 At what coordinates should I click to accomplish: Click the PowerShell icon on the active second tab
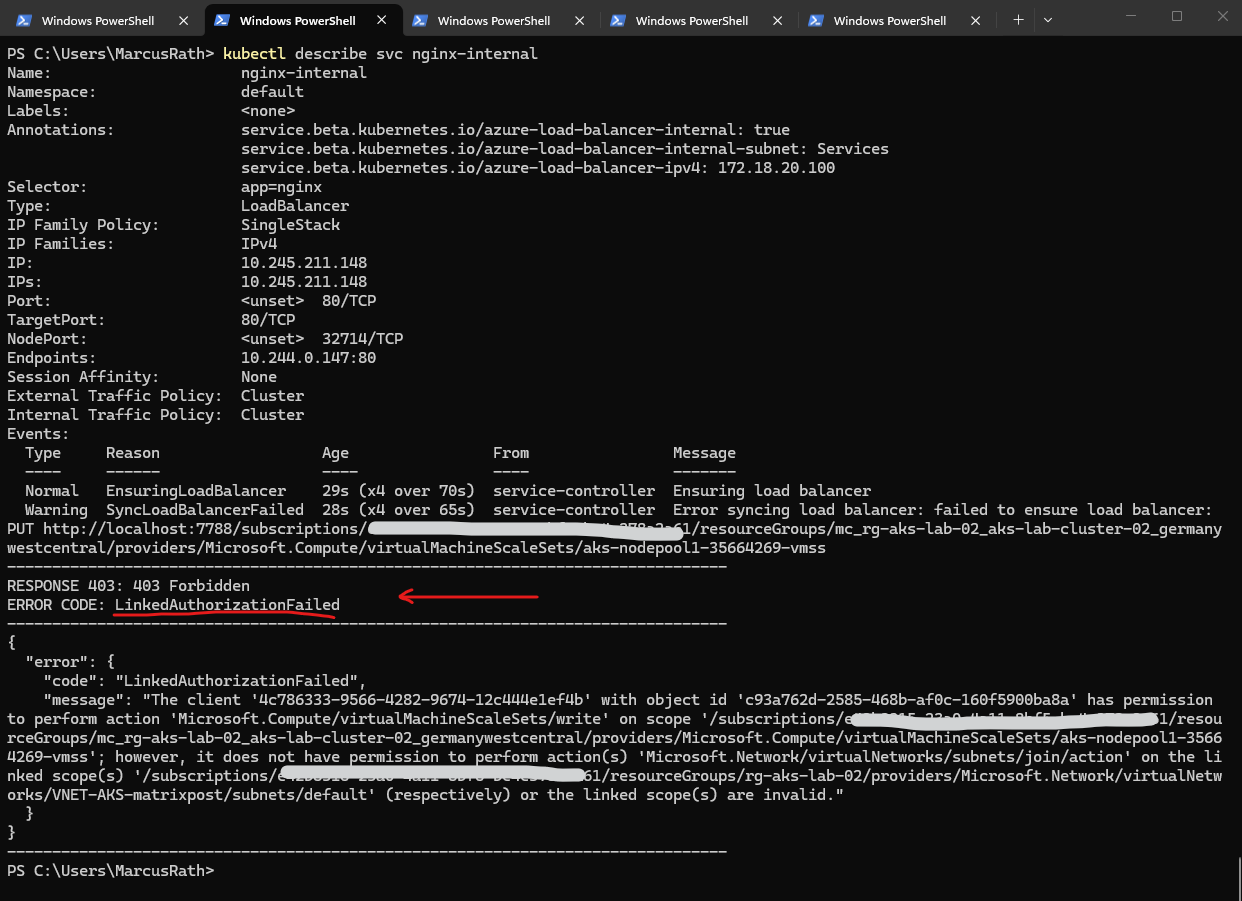[x=221, y=20]
